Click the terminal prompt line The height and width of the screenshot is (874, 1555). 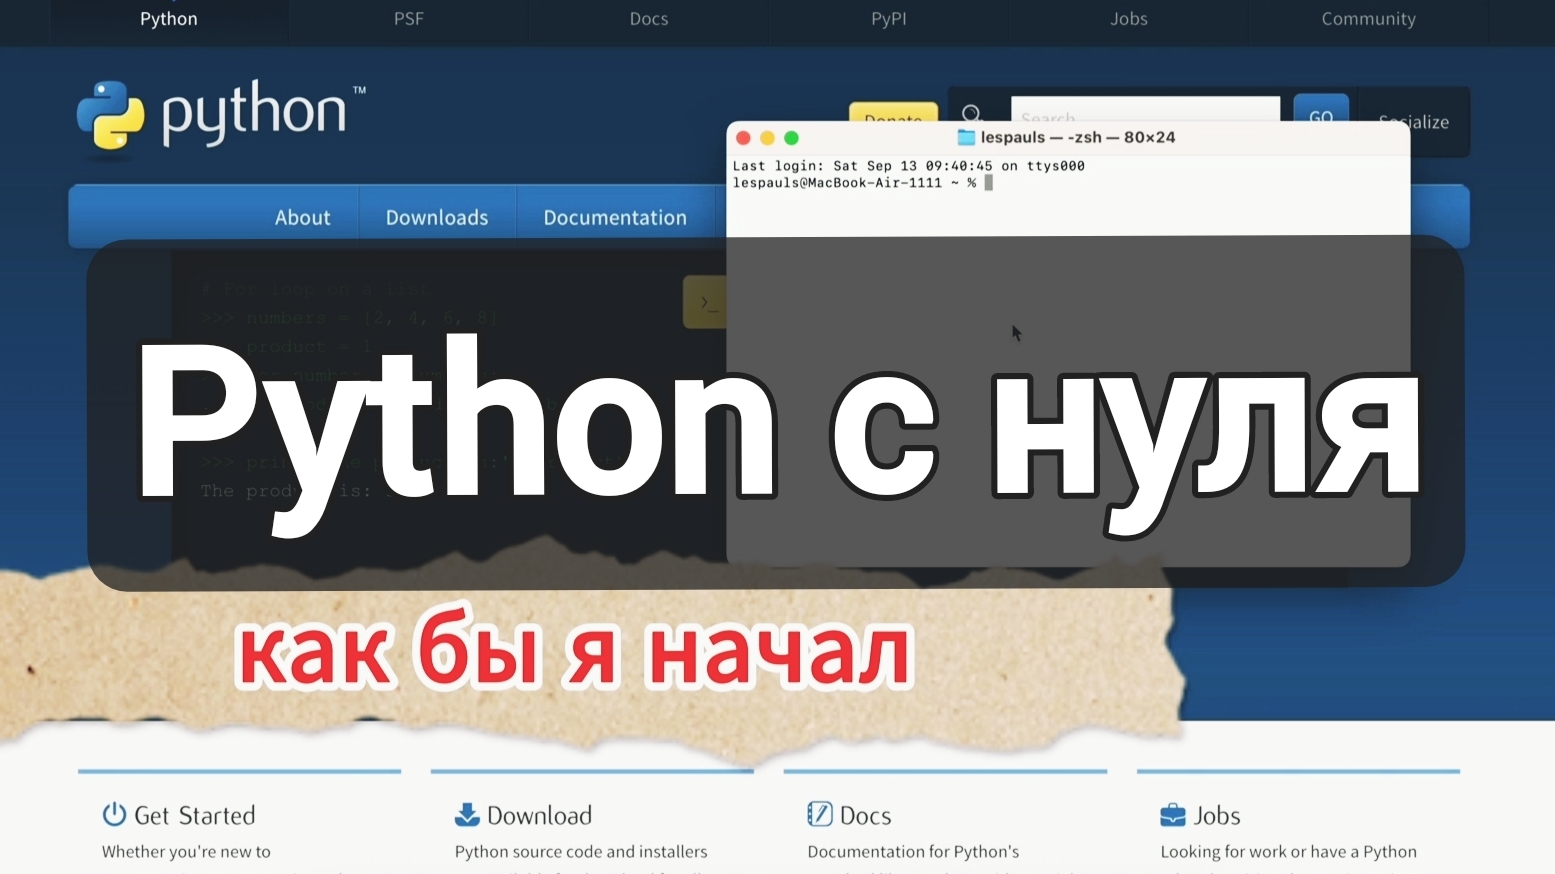coord(863,183)
